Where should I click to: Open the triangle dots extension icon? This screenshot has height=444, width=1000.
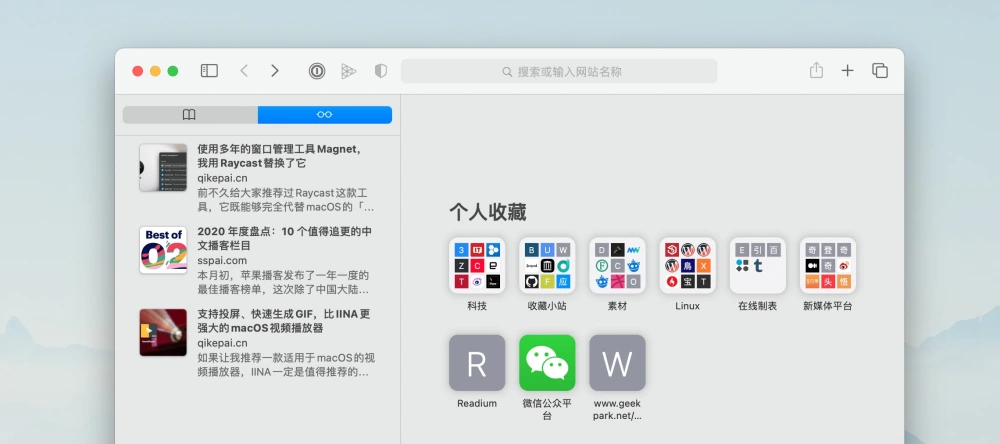(x=348, y=71)
